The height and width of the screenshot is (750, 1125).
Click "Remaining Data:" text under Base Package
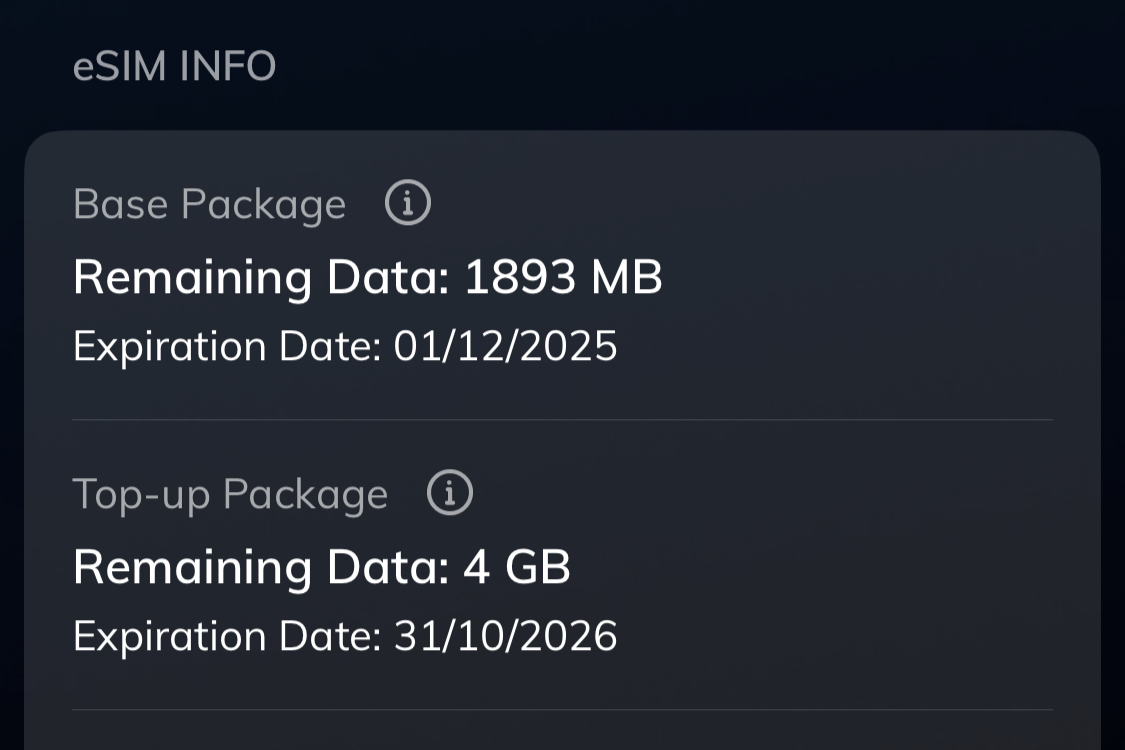[x=261, y=278]
